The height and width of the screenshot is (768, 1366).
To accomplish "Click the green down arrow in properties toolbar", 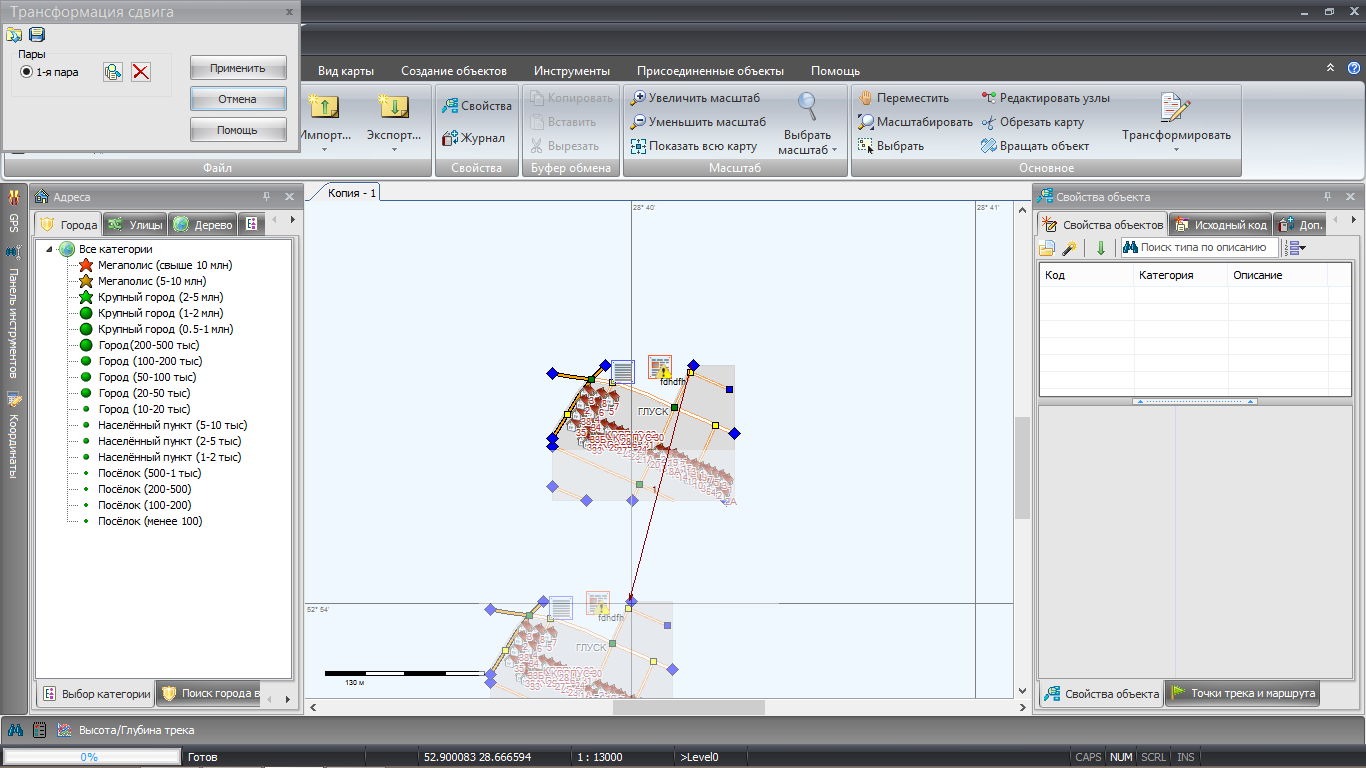I will tap(1101, 248).
